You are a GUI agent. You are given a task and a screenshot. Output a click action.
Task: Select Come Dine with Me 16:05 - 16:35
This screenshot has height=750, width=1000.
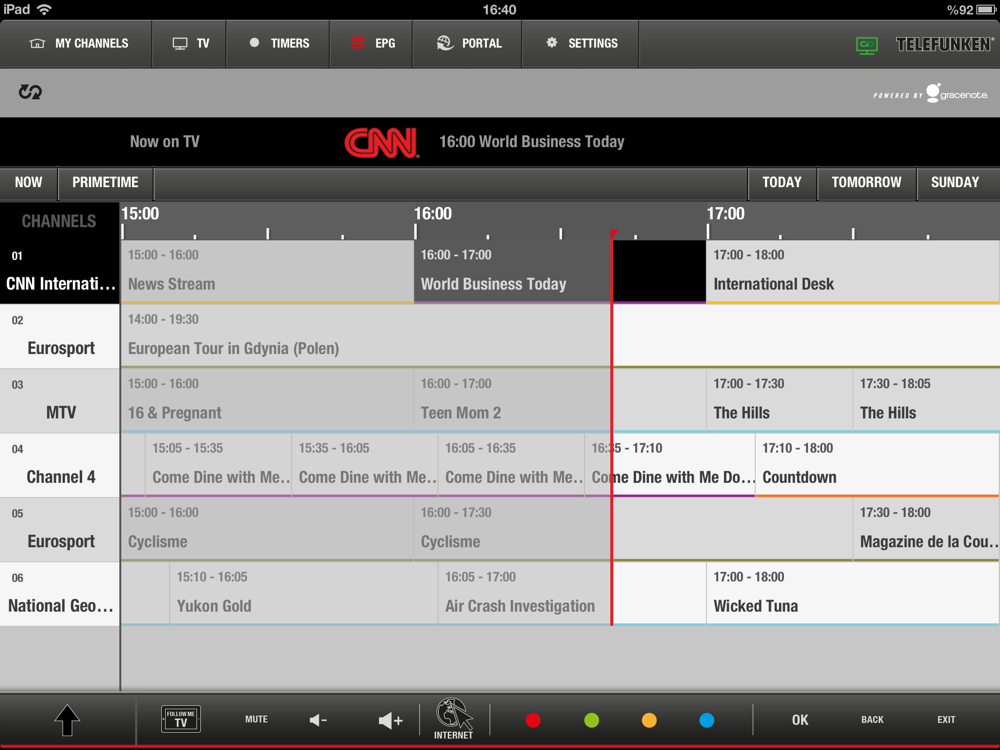(x=511, y=465)
